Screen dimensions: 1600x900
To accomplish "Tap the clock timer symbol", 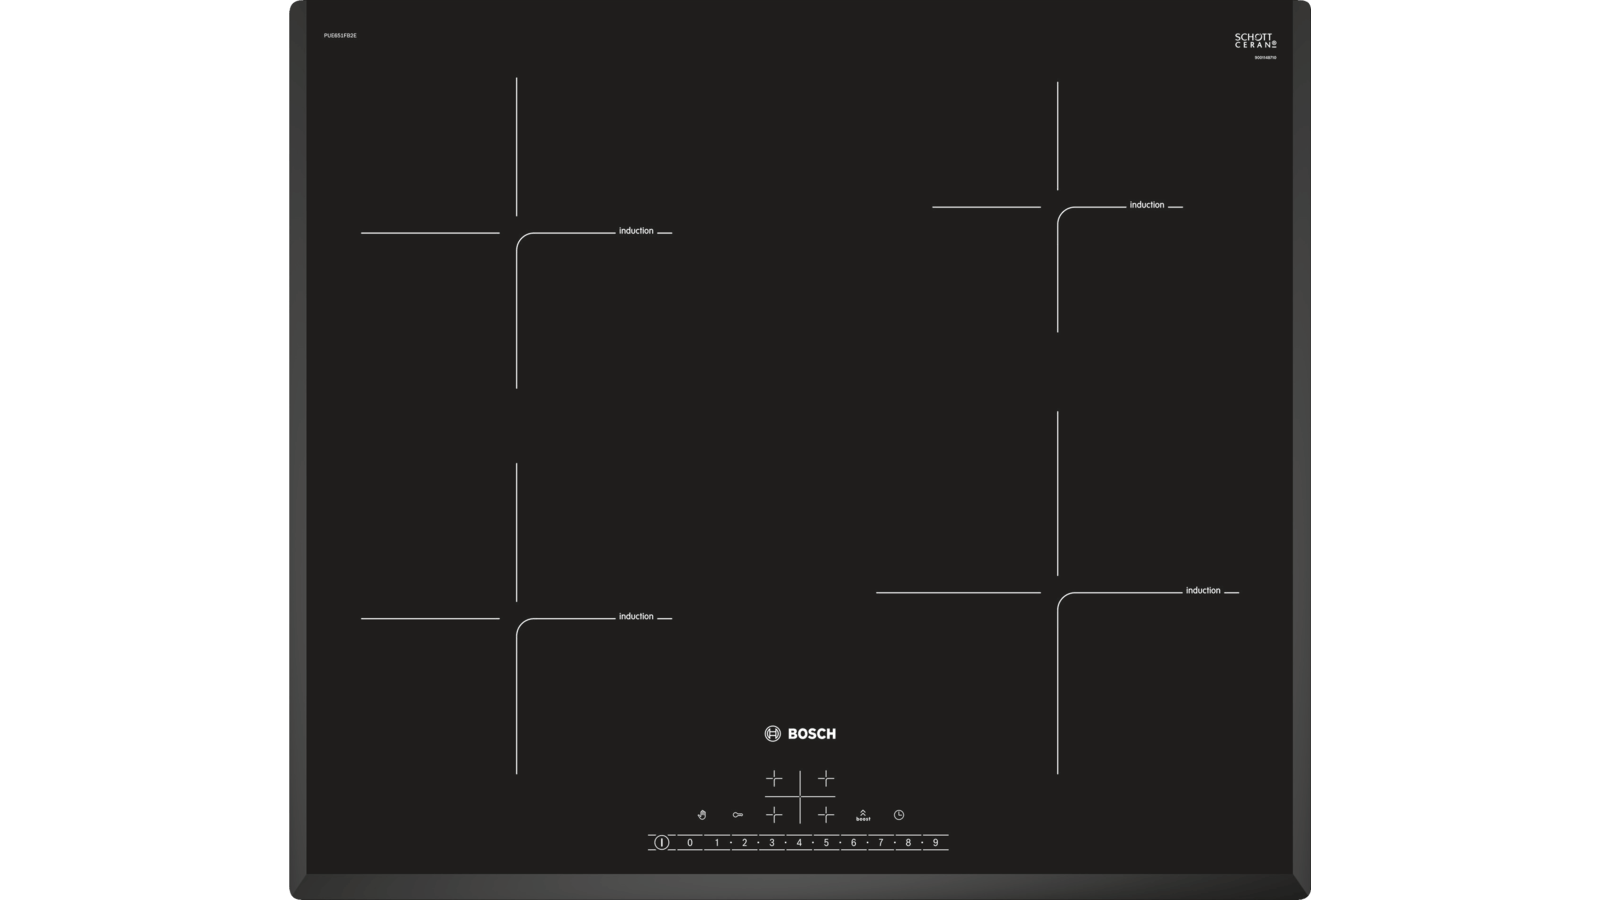I will (899, 815).
